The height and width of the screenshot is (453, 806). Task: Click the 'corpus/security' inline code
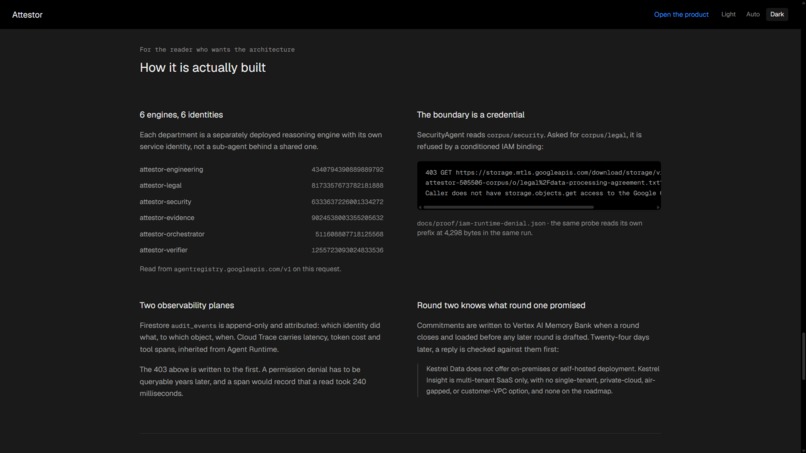[515, 135]
